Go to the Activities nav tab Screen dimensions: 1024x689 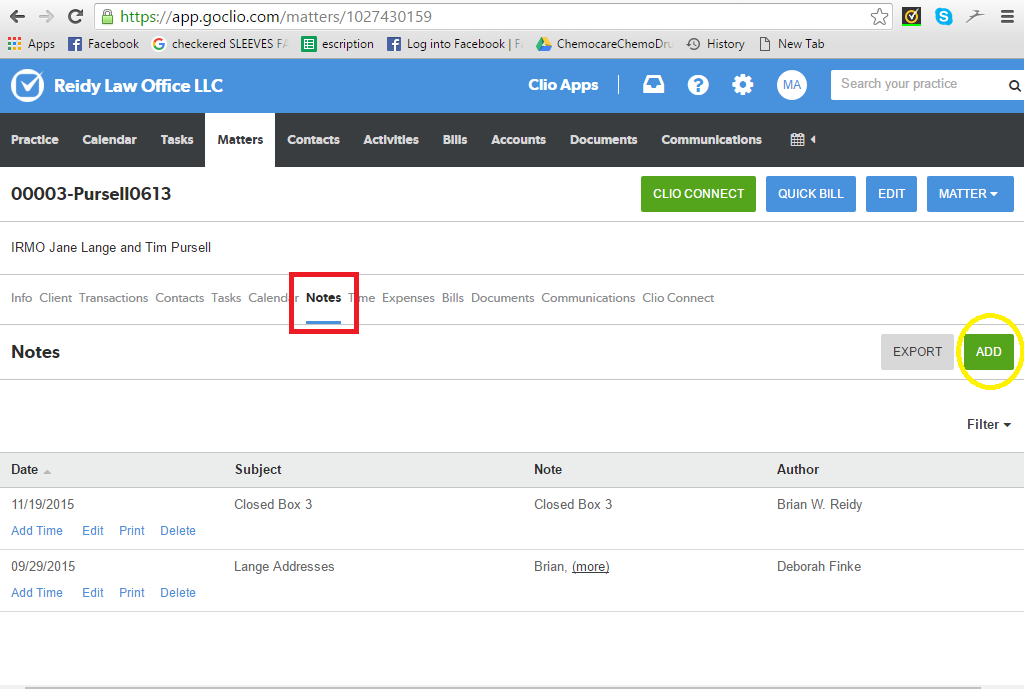point(391,140)
